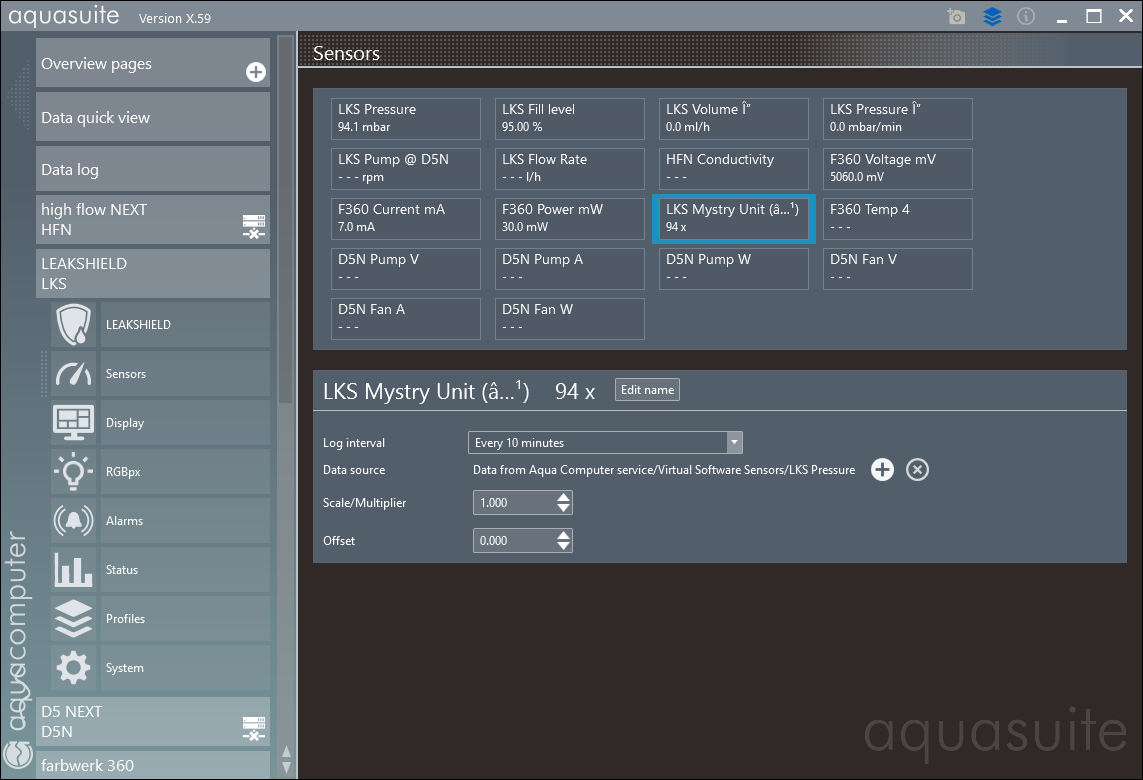The height and width of the screenshot is (780, 1143).
Task: Open the Display monitor icon page
Action: click(74, 423)
